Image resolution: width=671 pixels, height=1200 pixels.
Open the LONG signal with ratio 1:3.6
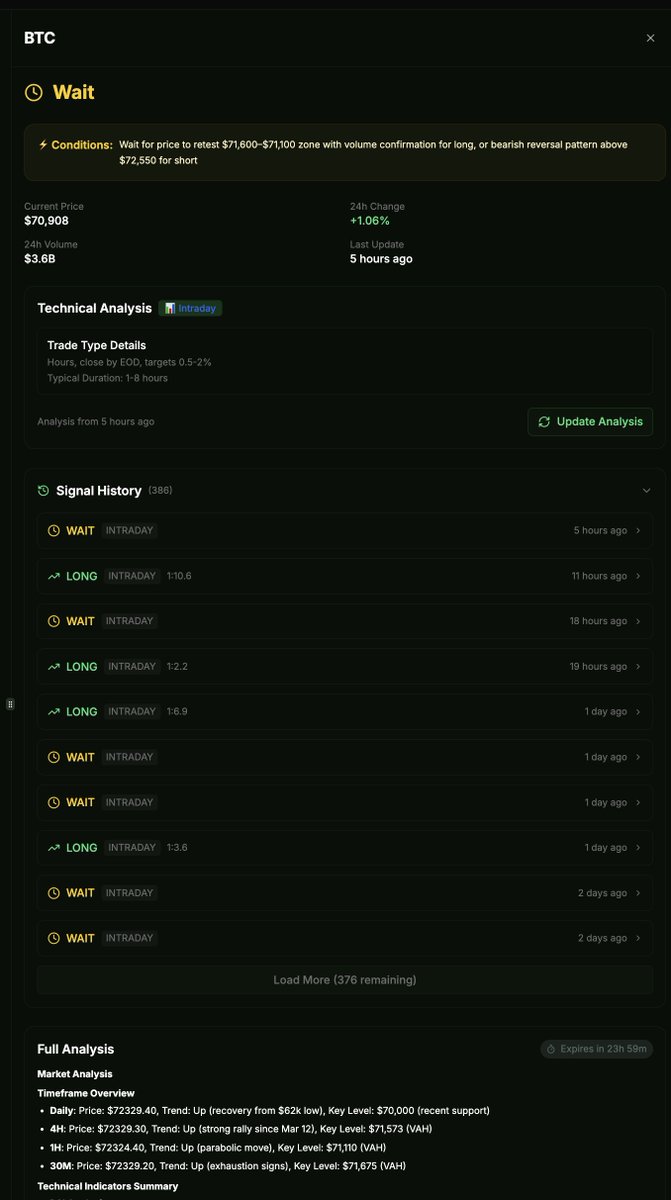(x=345, y=847)
